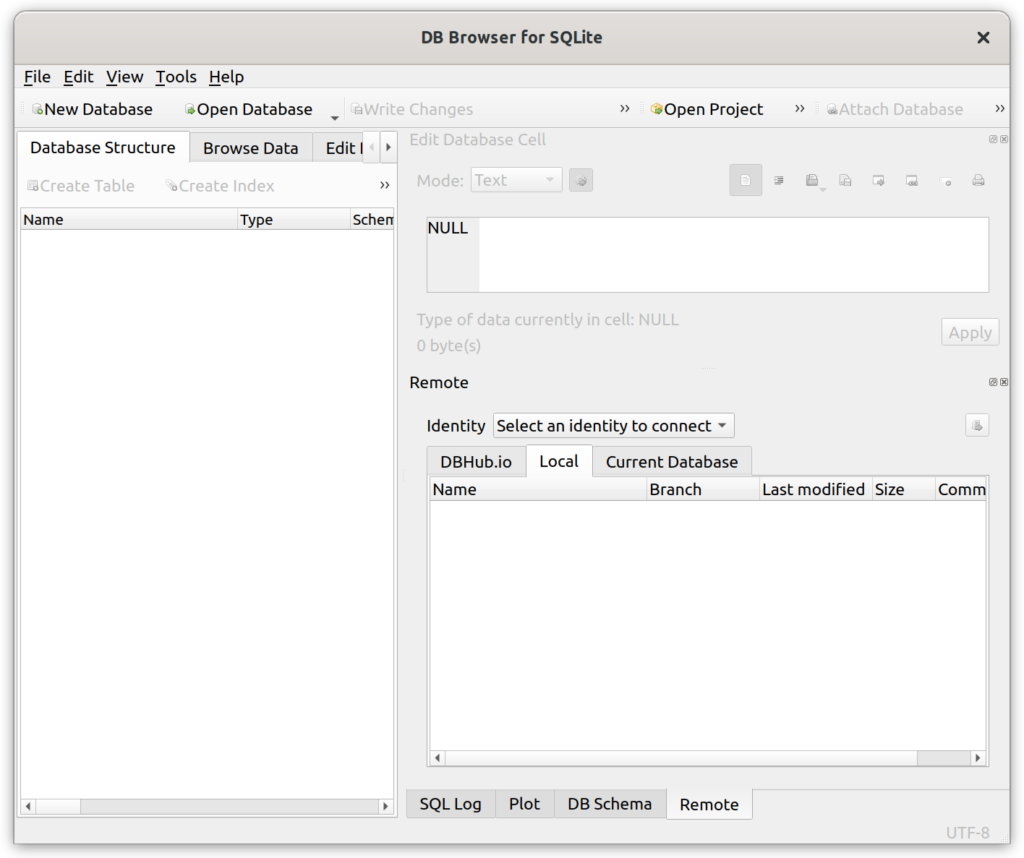Expand the Open Database dropdown arrow
This screenshot has width=1024, height=858.
(334, 114)
